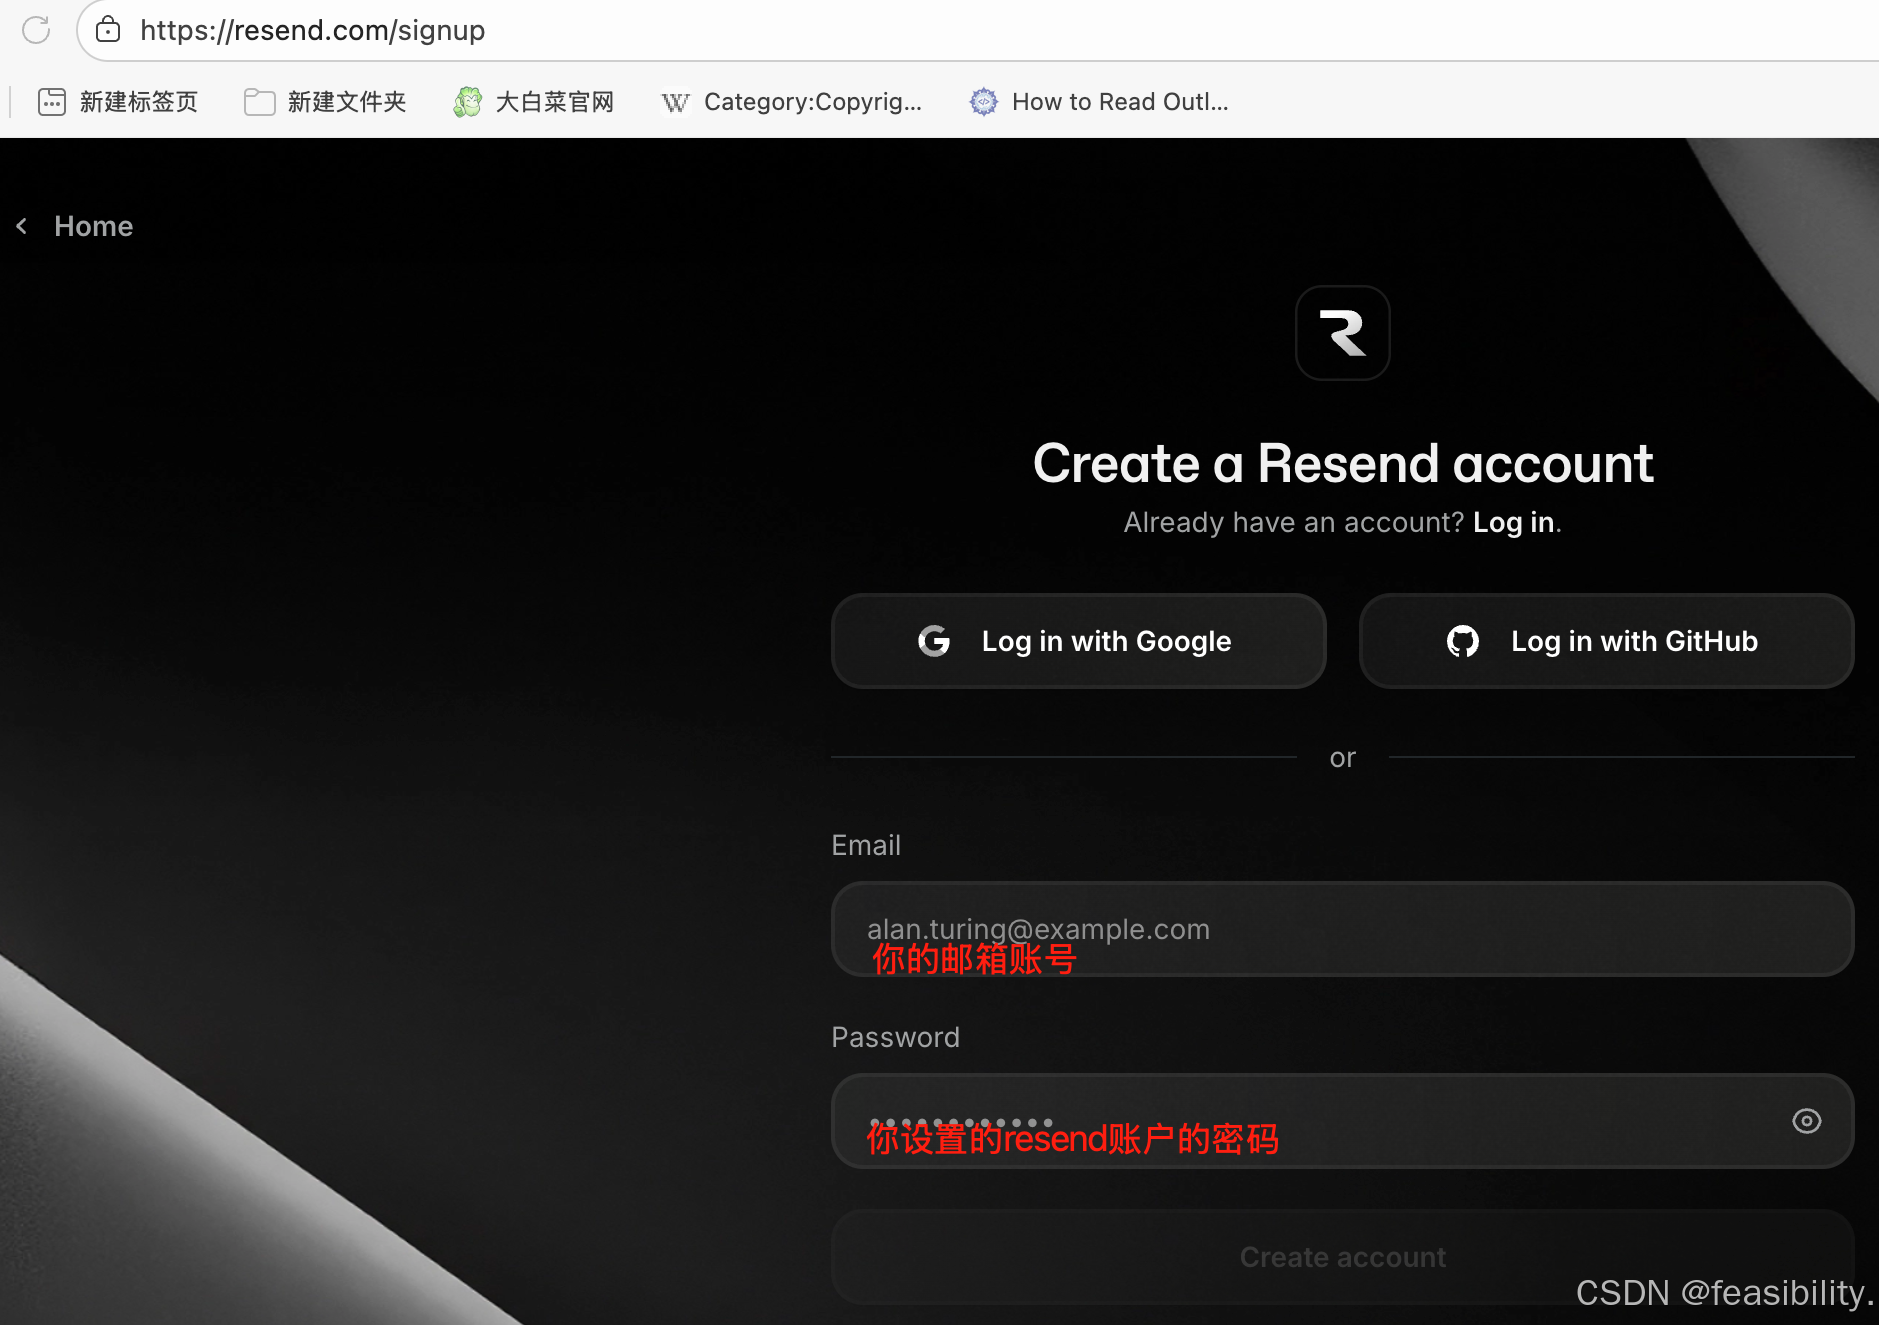Click the Password field label
This screenshot has height=1326, width=1880.
[x=895, y=1038]
